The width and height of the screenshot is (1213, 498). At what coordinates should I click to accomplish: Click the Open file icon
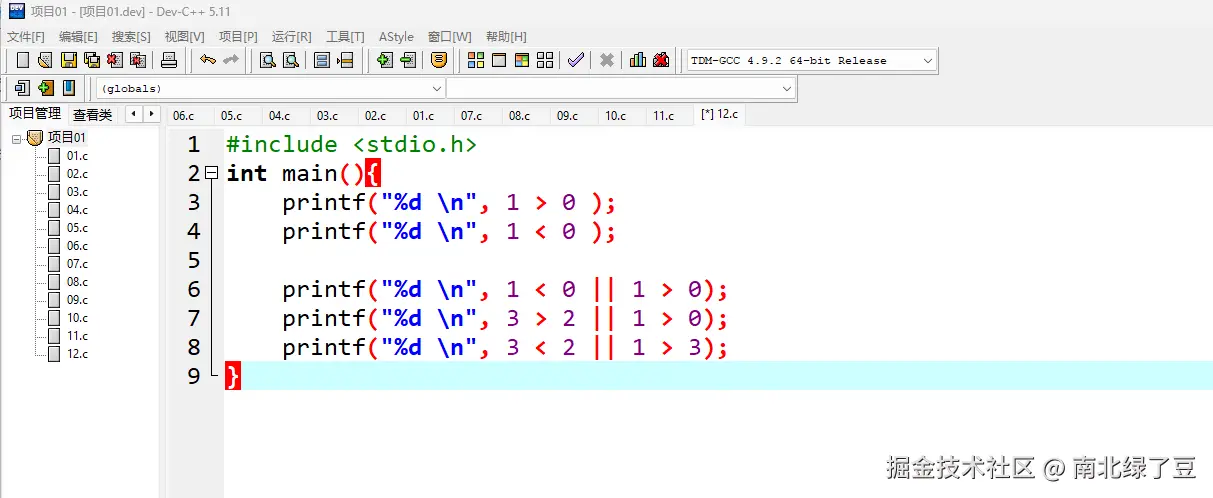(45, 60)
